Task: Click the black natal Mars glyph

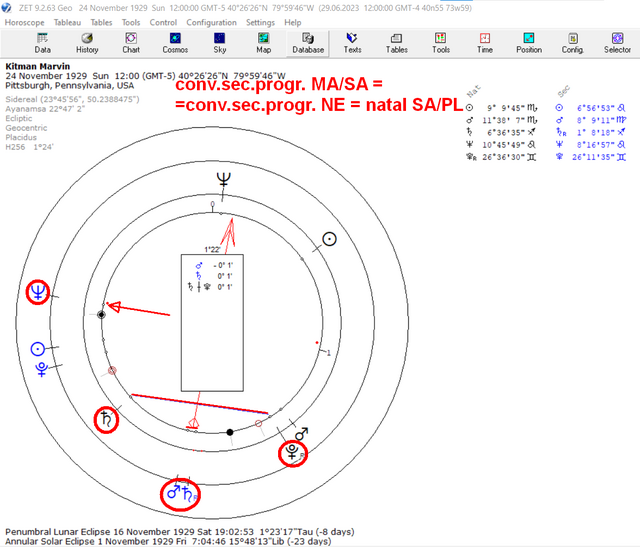Action: [302, 434]
